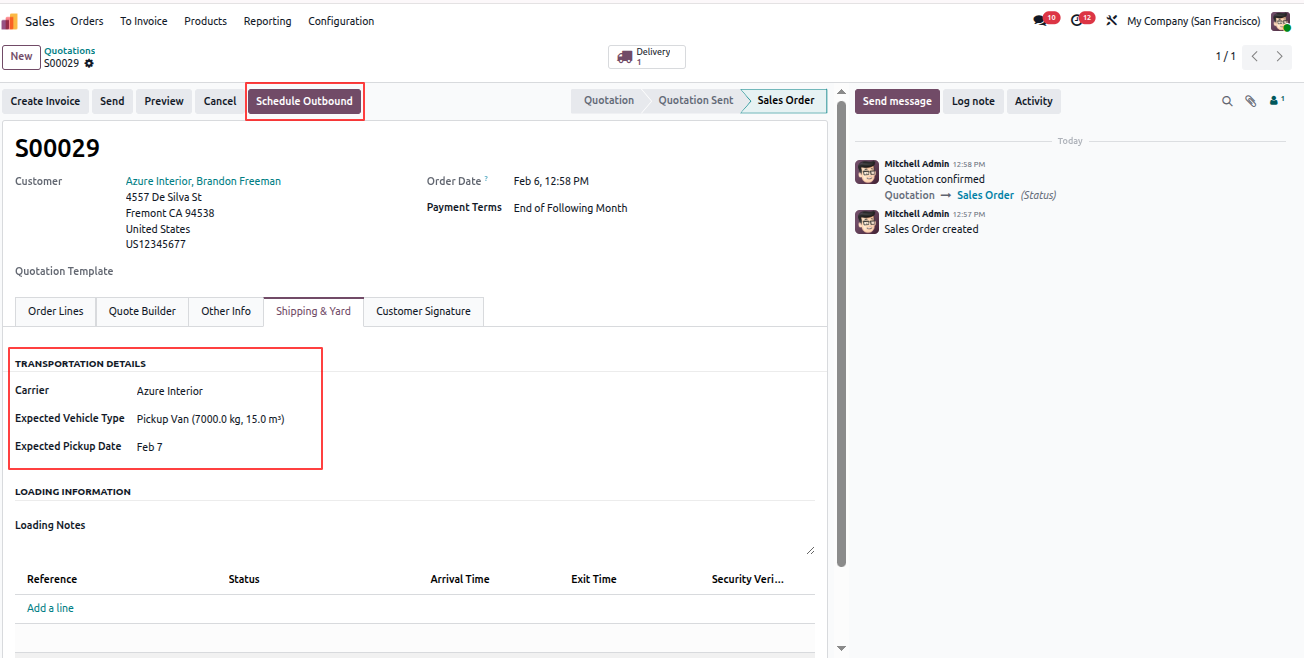Open the messages conversation icon
The image size is (1304, 658).
tap(1040, 21)
